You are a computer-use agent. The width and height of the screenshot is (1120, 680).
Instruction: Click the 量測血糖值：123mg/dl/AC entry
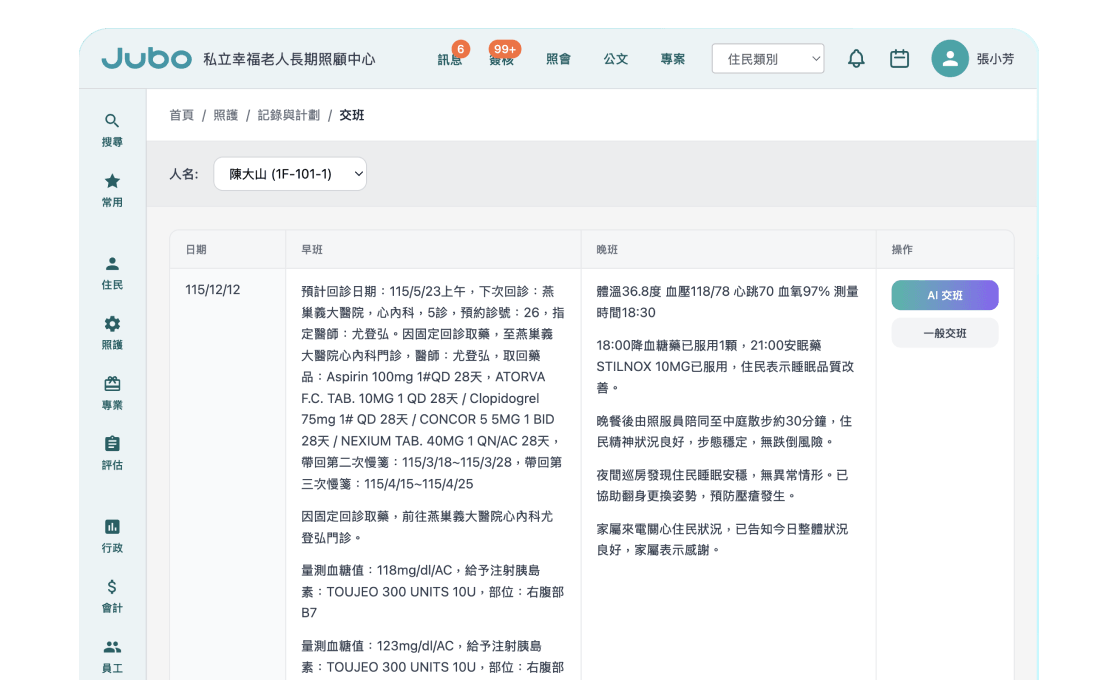coord(433,656)
